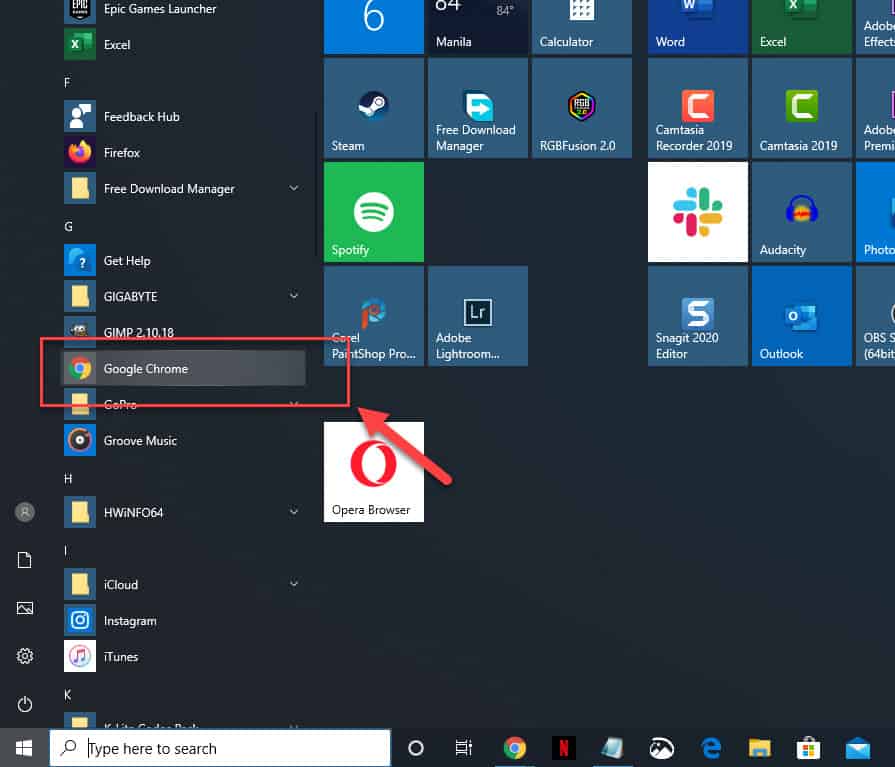The height and width of the screenshot is (767, 895).
Task: Jump to letter F section header
Action: [x=67, y=83]
